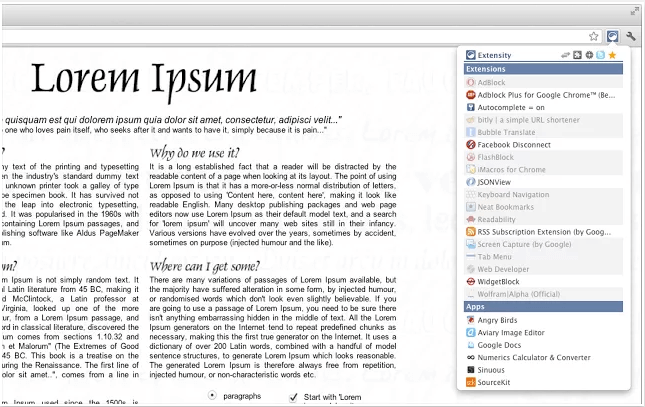
Task: Open Extensity options via the round gear icon
Action: tap(589, 55)
